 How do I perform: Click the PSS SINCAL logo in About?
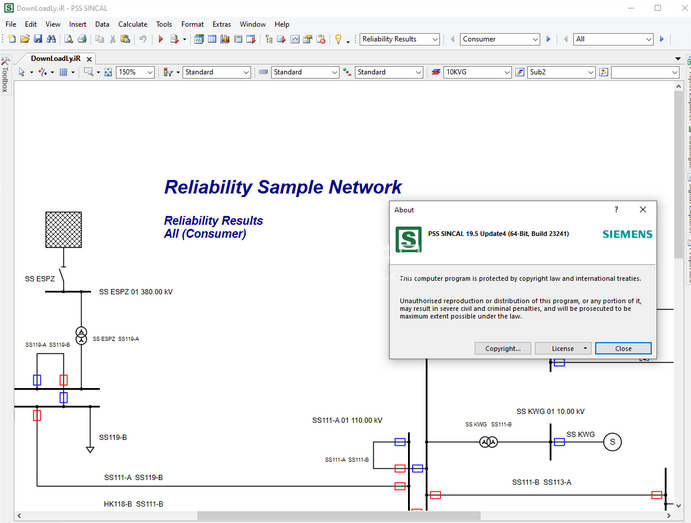(409, 239)
